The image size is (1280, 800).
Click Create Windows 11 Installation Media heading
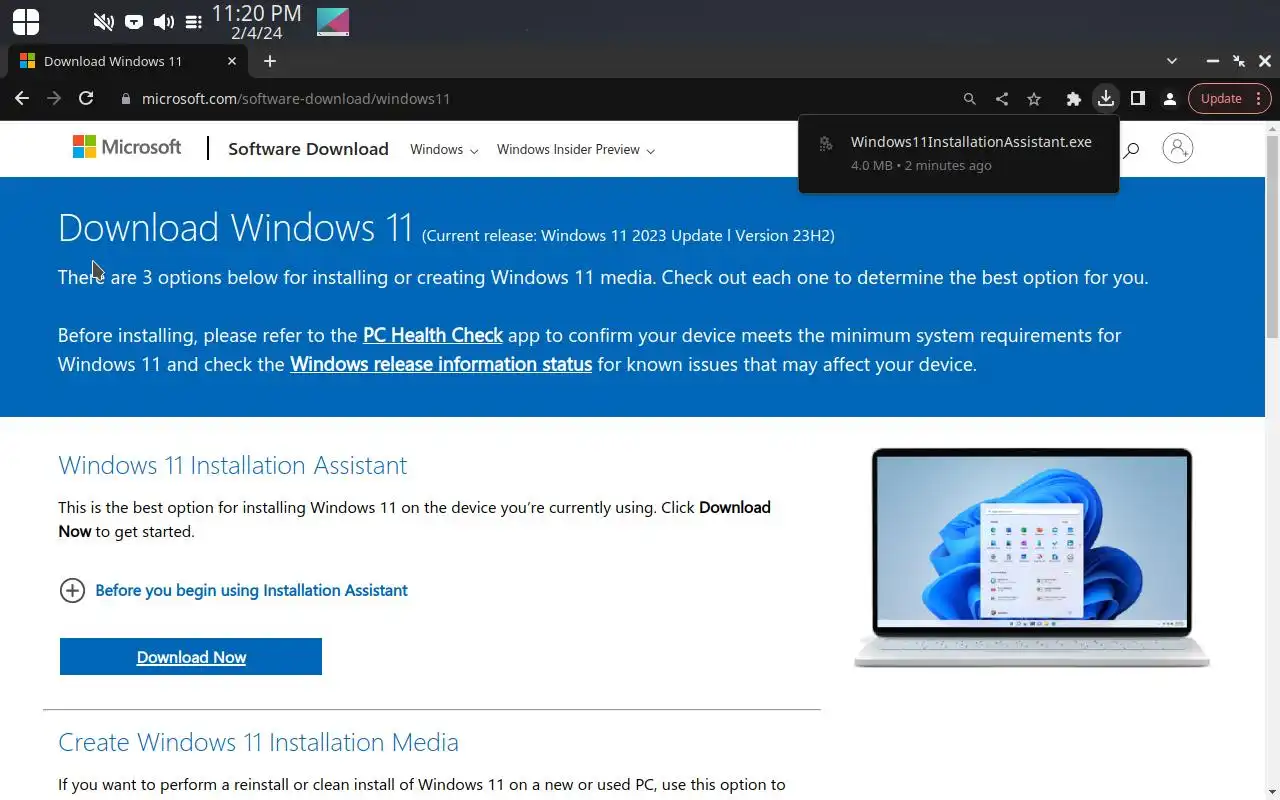pos(258,742)
